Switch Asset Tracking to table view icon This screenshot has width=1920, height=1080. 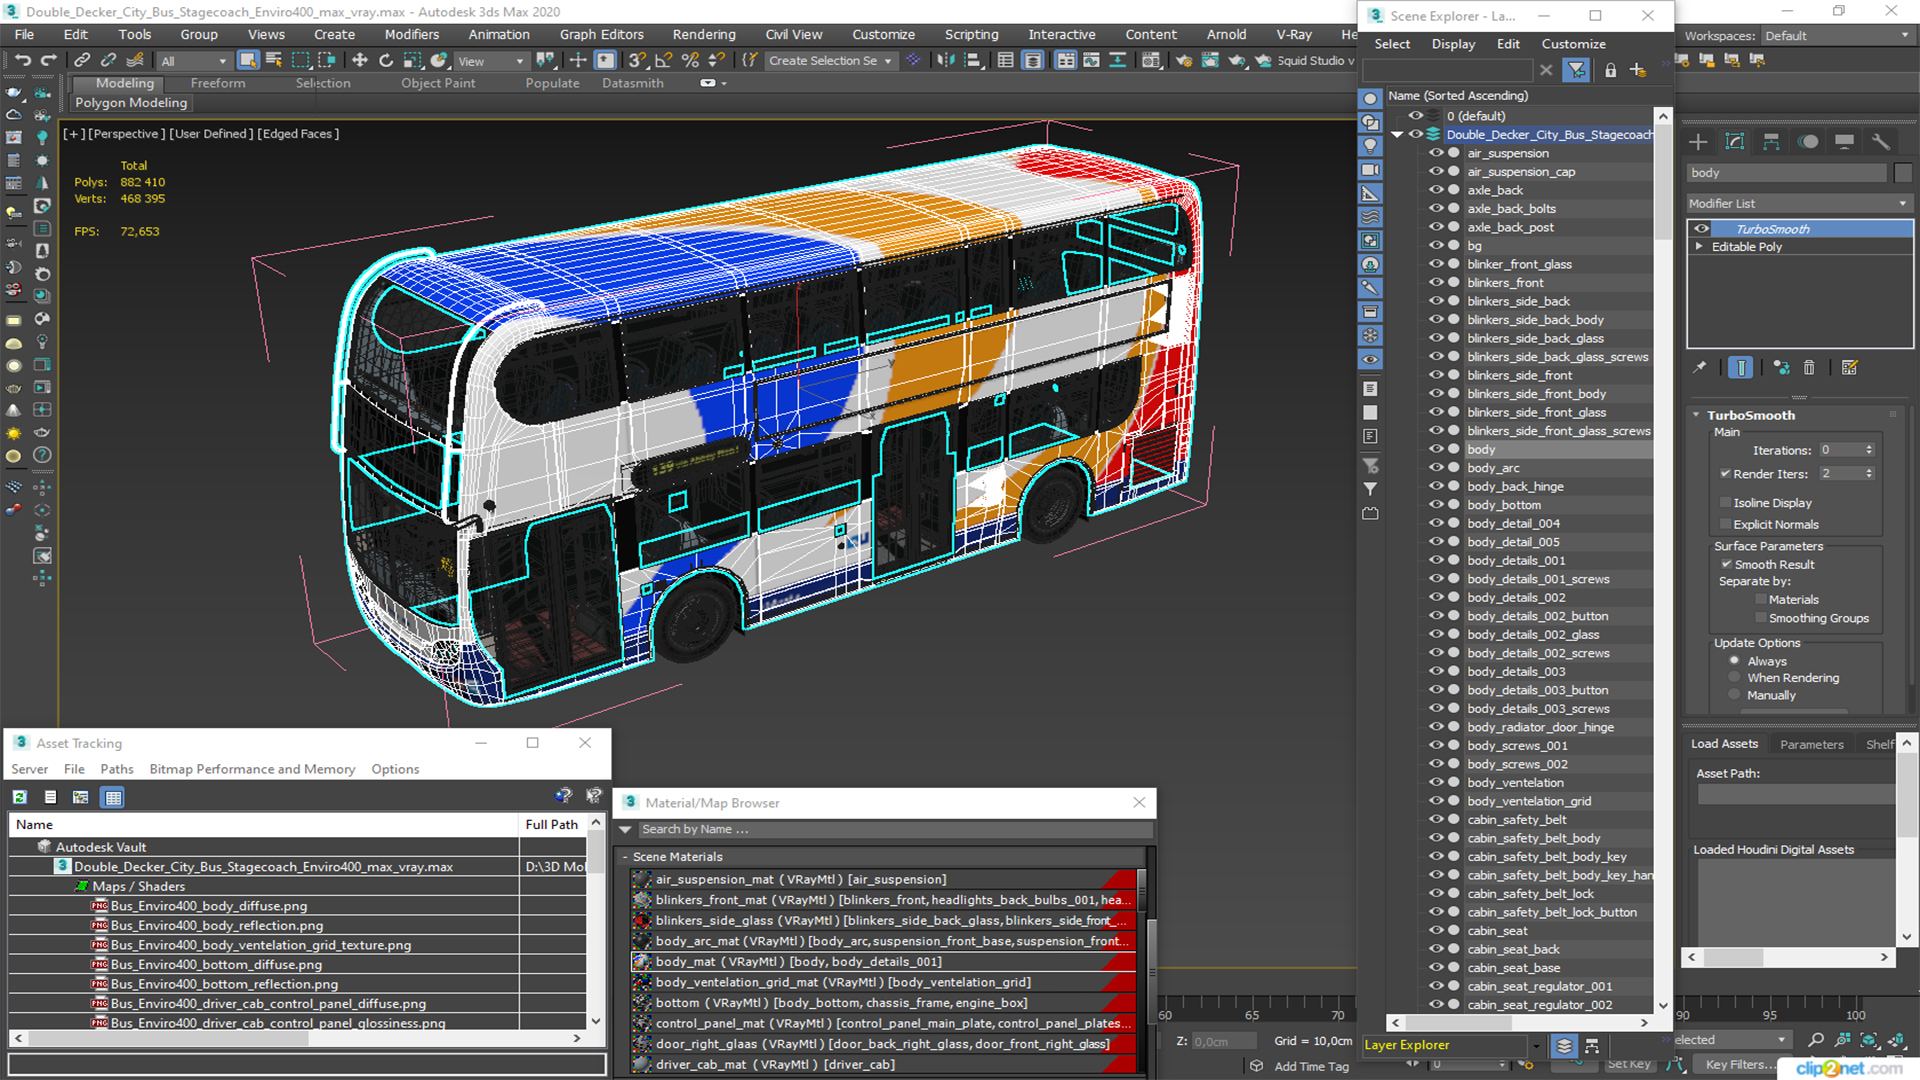pyautogui.click(x=113, y=797)
